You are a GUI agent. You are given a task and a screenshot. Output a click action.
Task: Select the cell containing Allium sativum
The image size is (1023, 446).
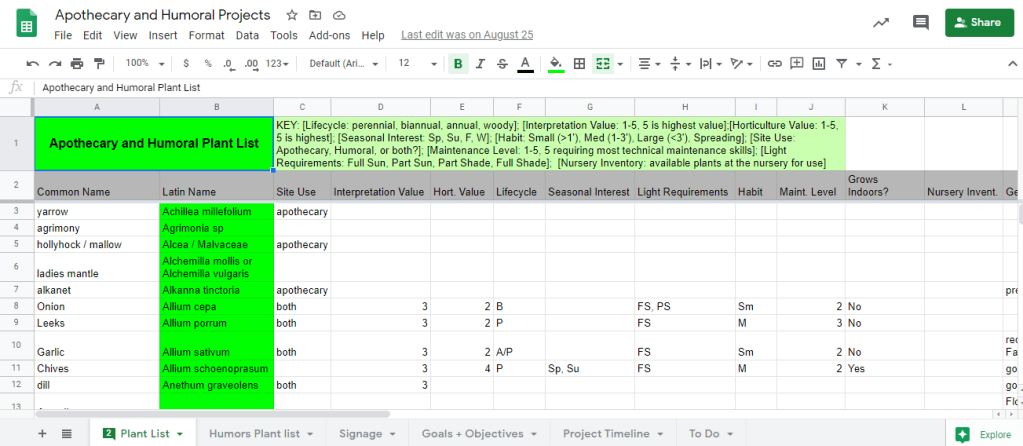pyautogui.click(x=216, y=352)
